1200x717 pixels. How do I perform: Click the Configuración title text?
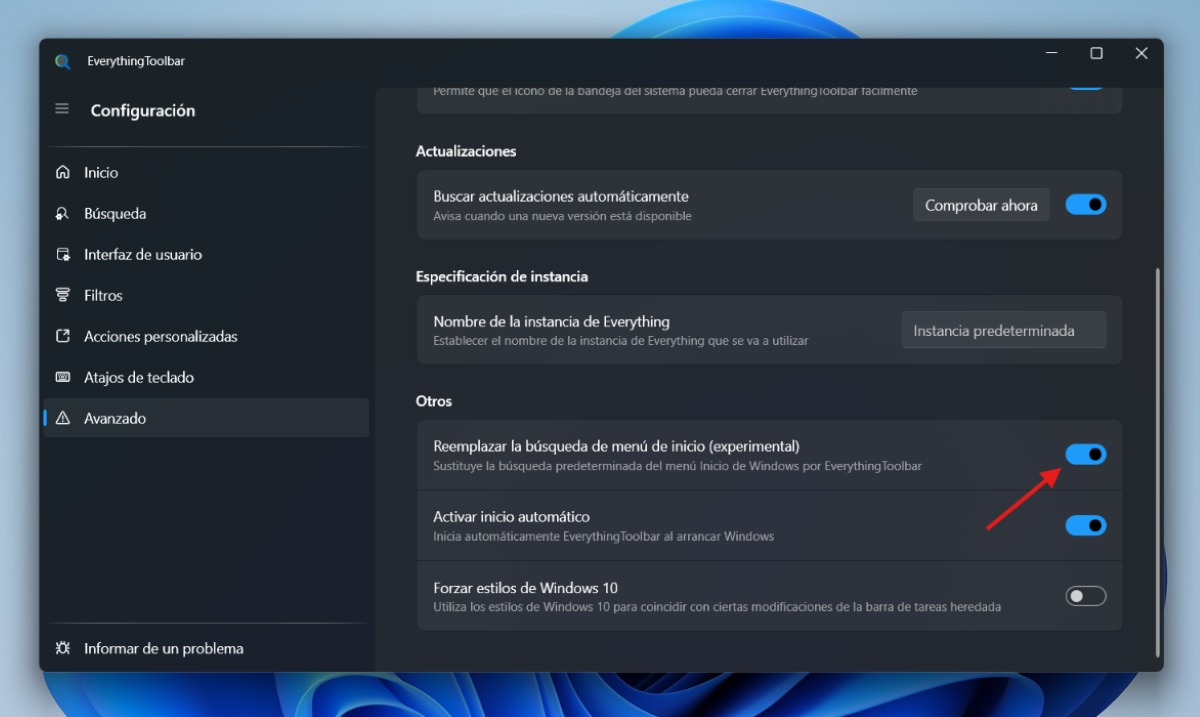pyautogui.click(x=143, y=111)
